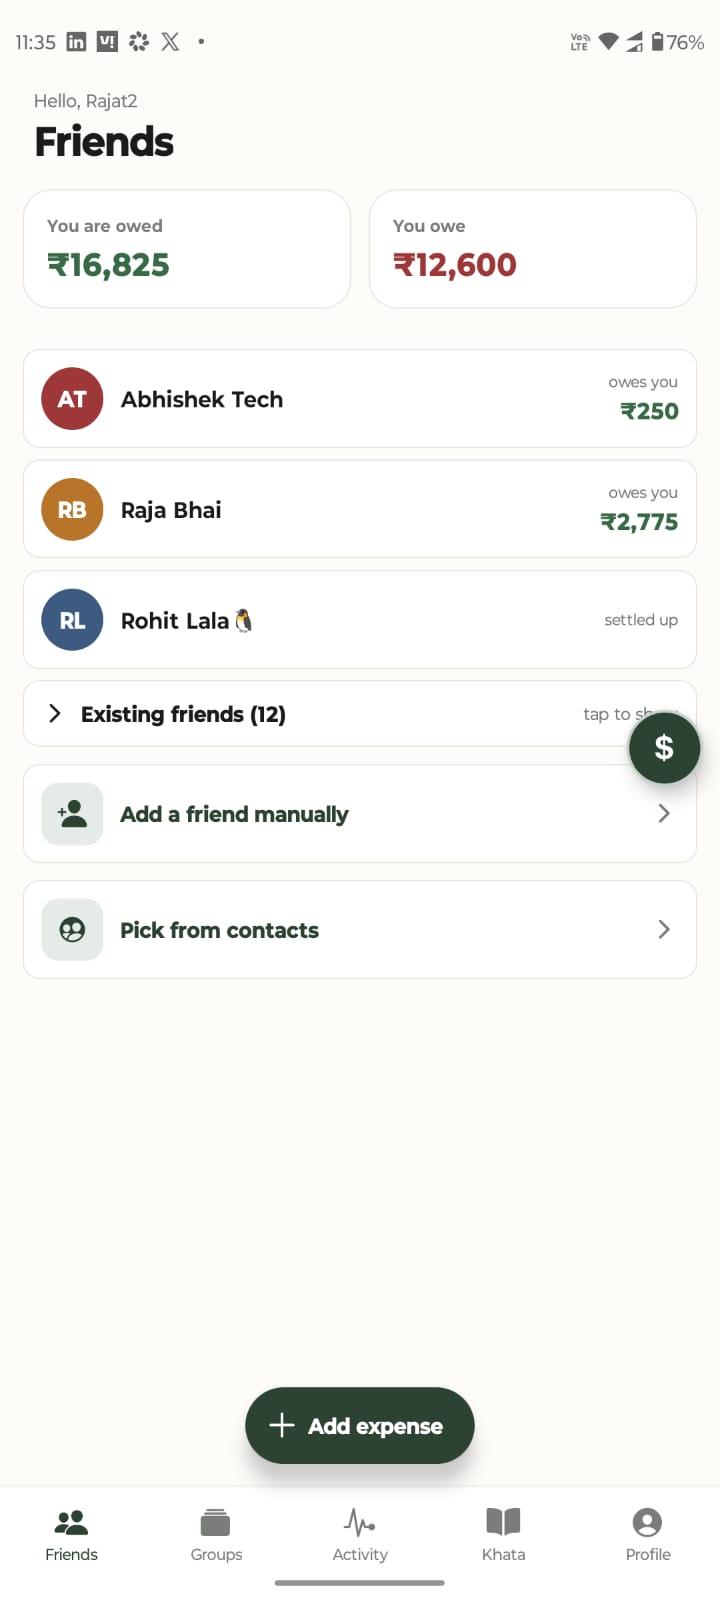Image resolution: width=720 pixels, height=1600 pixels.
Task: Tap the AT avatar for Abhishek Tech
Action: click(x=72, y=399)
